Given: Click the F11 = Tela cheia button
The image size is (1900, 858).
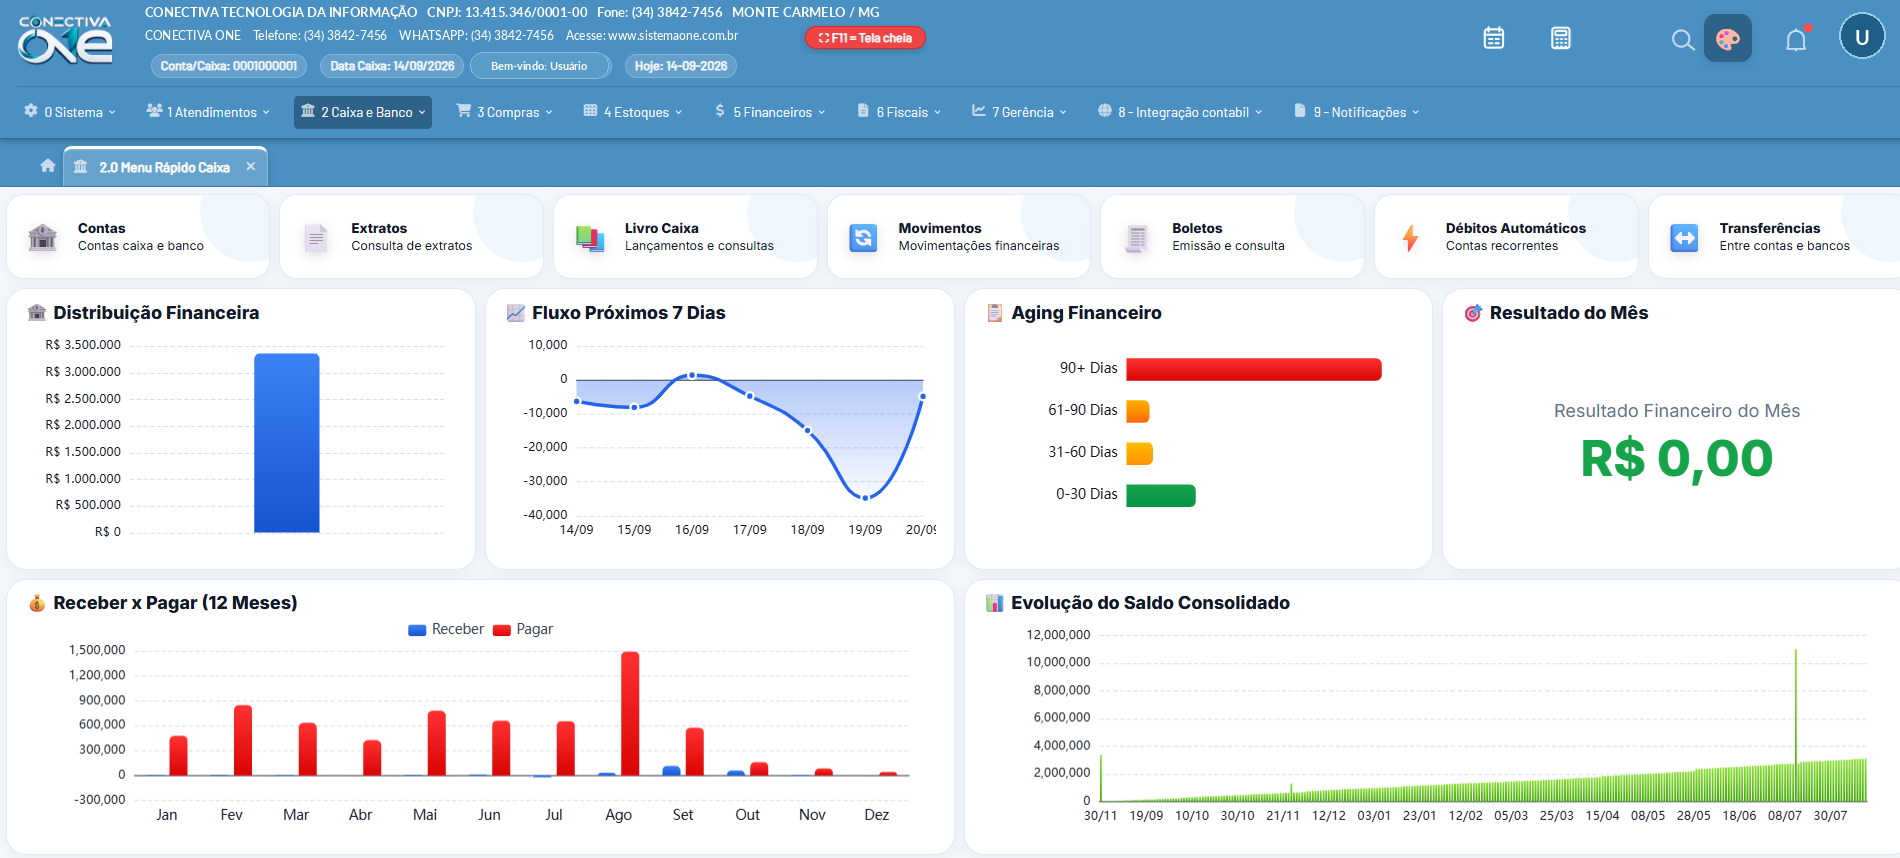Looking at the screenshot, I should (865, 38).
